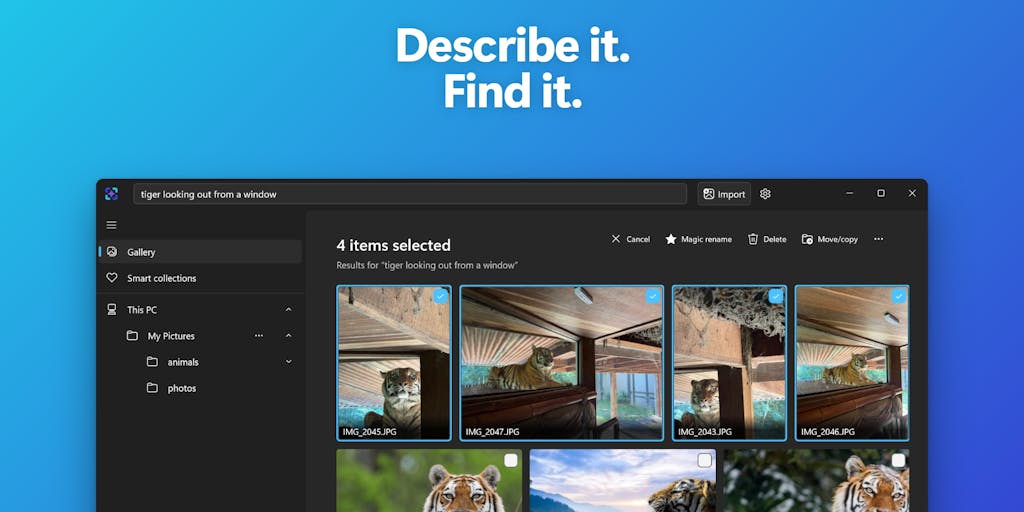Focus the search box with tiger query
Viewport: 1024px width, 512px height.
tap(410, 194)
